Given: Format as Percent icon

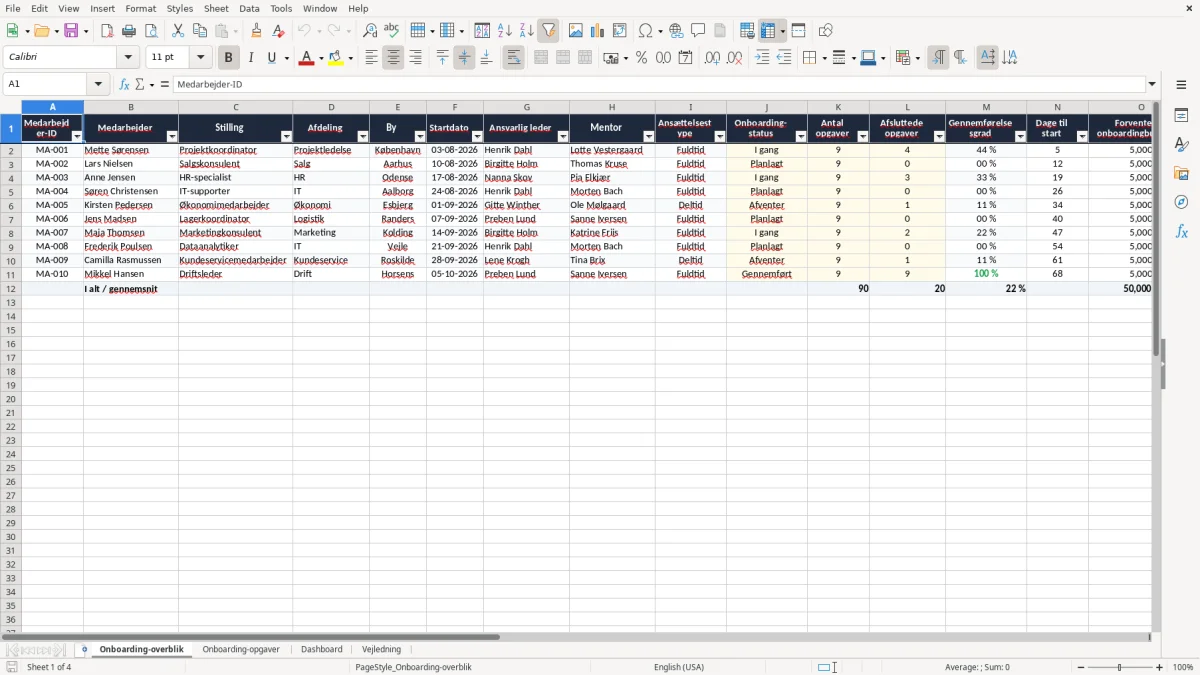Looking at the screenshot, I should coord(641,58).
